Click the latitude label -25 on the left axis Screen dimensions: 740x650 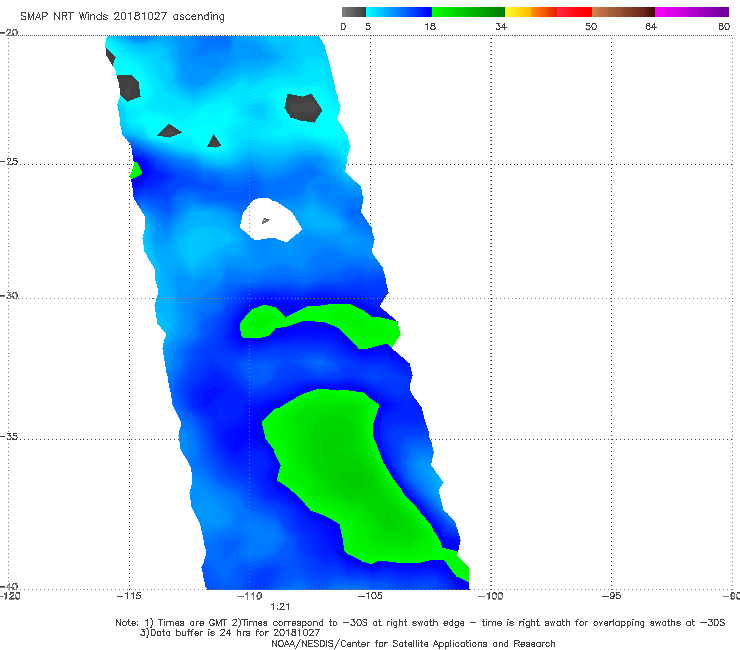tap(9, 161)
